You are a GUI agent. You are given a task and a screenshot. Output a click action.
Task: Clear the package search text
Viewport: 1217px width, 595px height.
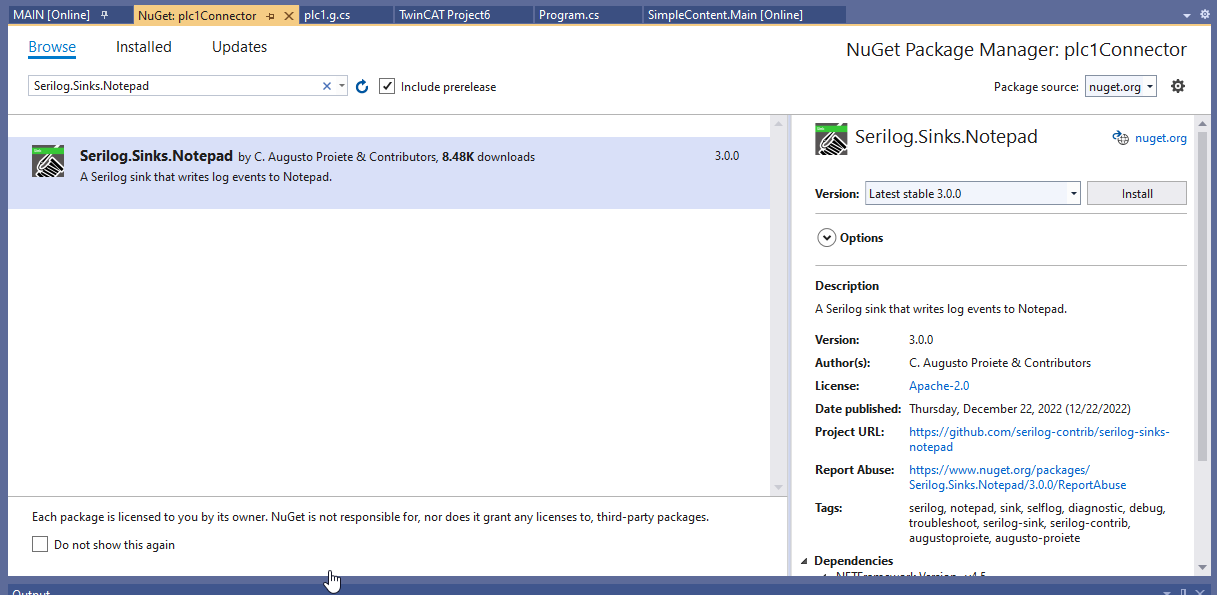click(326, 86)
